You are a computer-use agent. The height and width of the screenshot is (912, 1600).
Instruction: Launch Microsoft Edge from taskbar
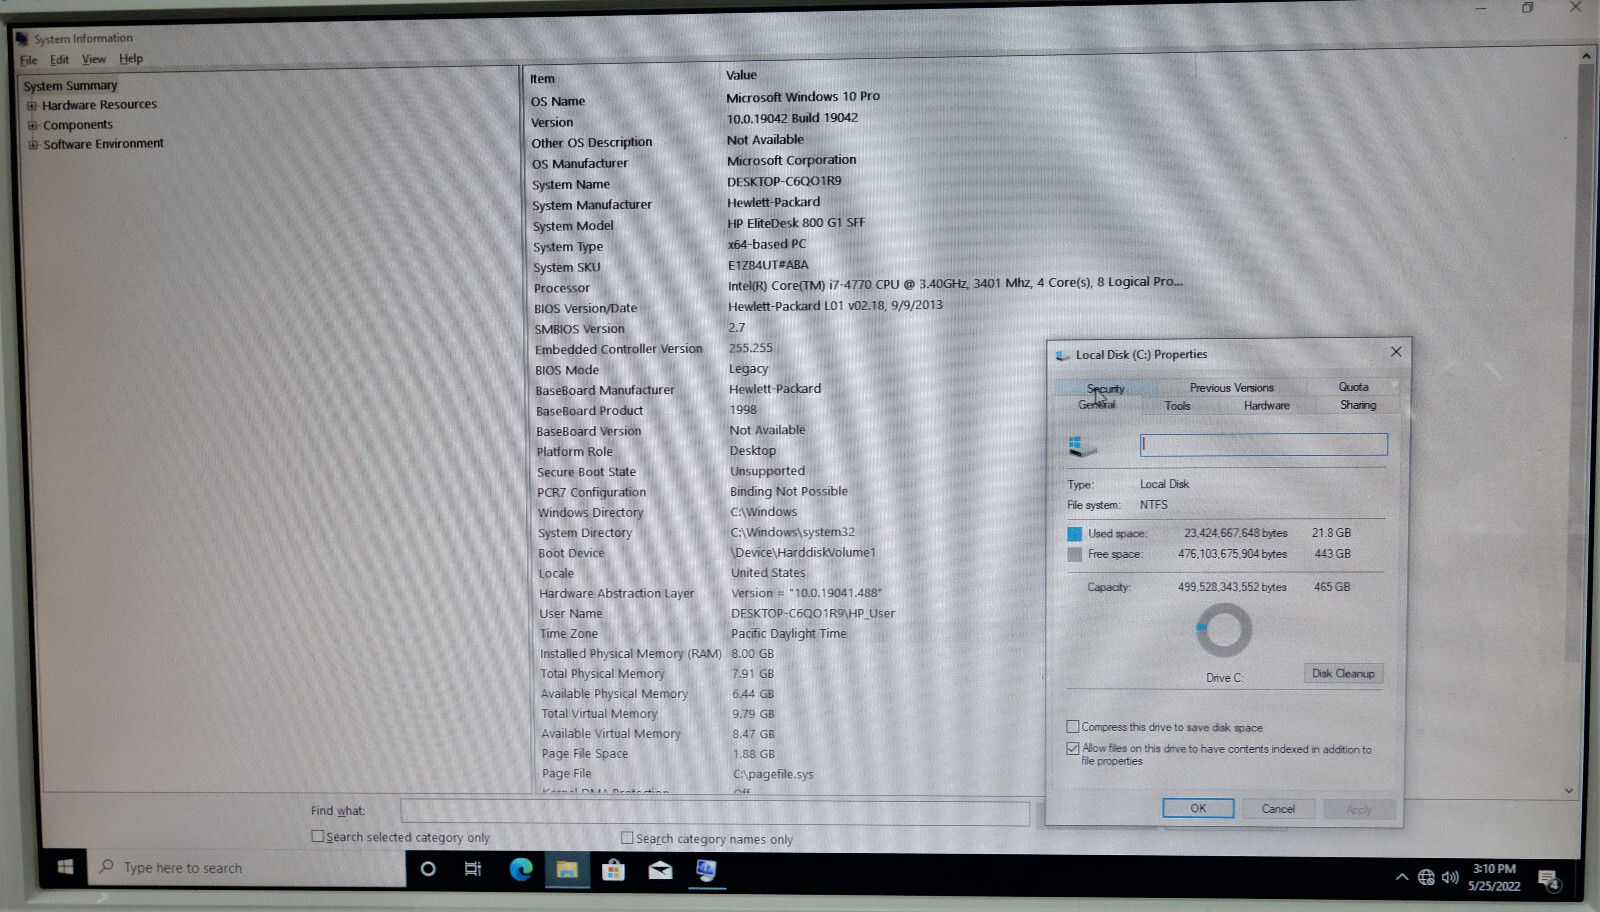coord(520,870)
